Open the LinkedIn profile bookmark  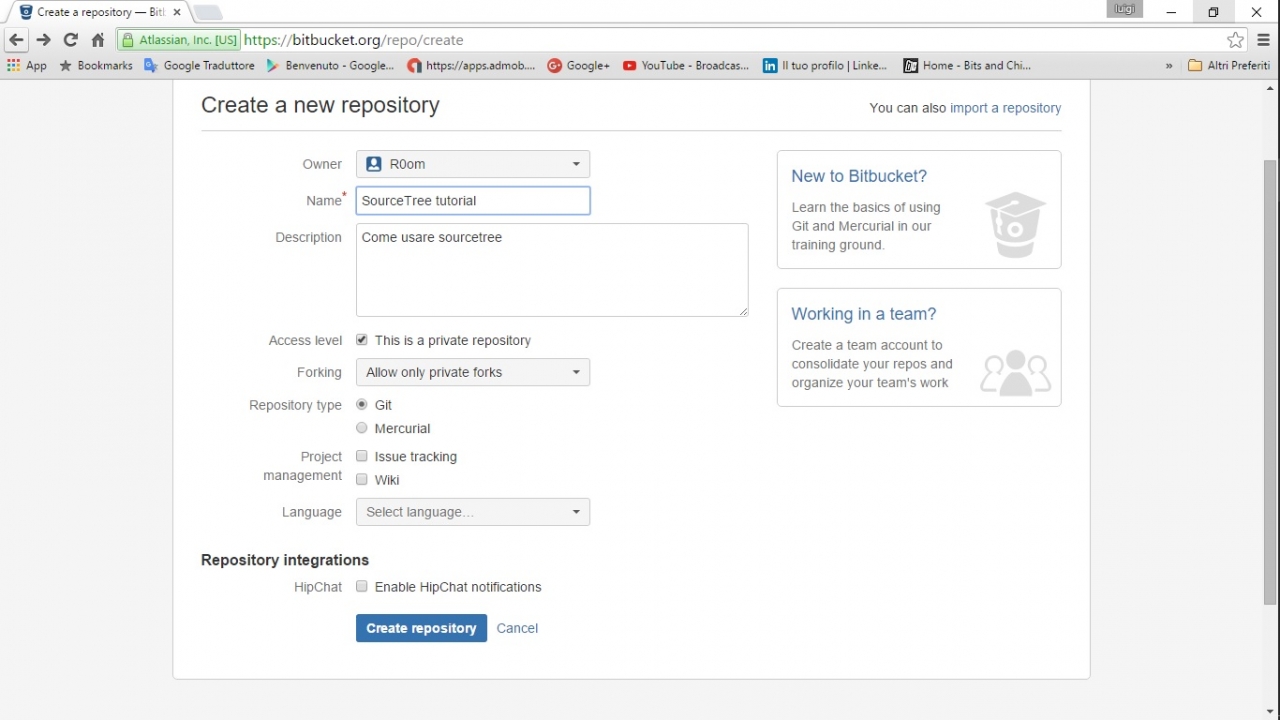pos(825,65)
